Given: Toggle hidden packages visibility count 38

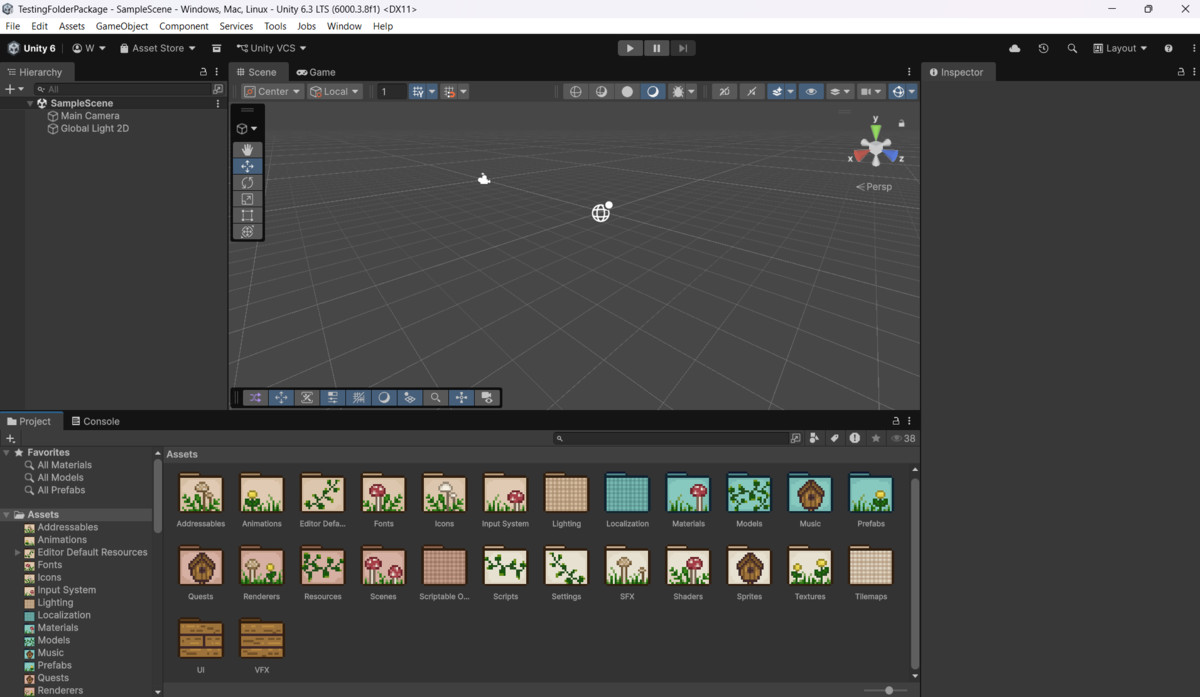Looking at the screenshot, I should coord(903,438).
